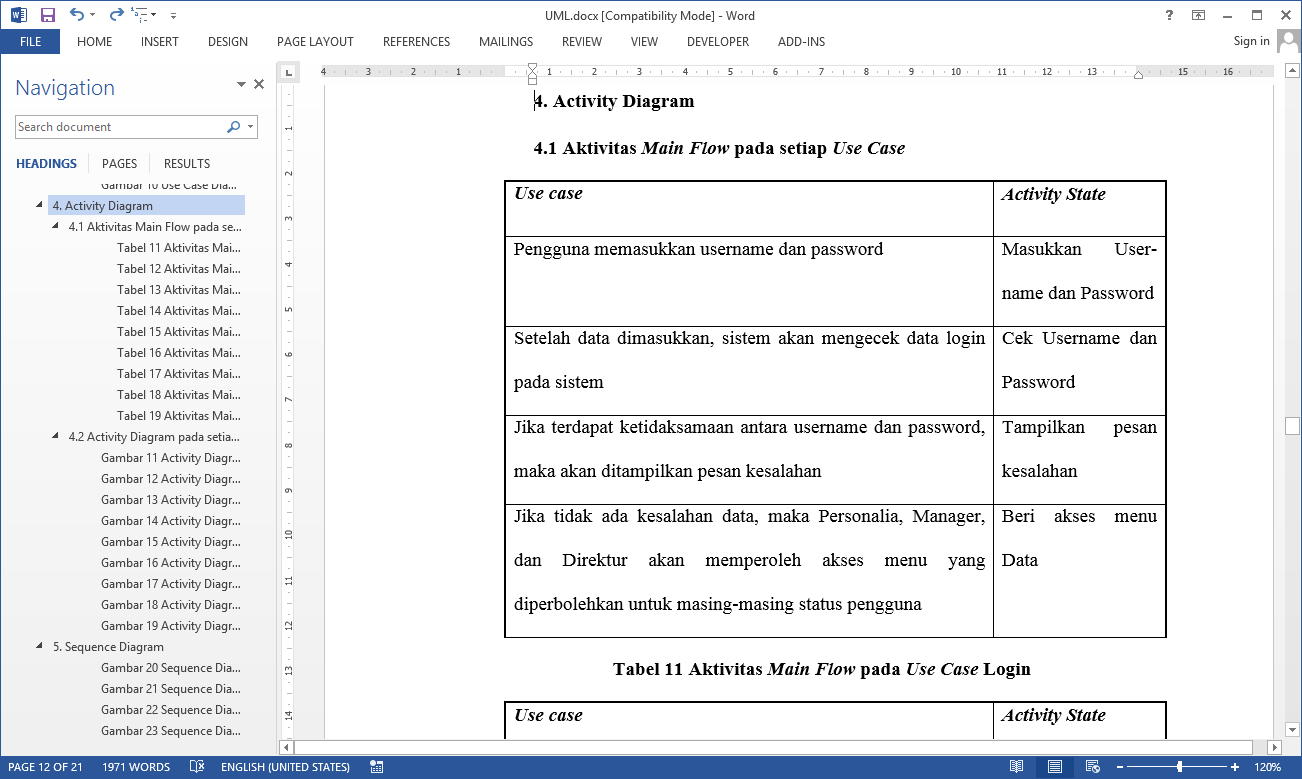Image resolution: width=1302 pixels, height=779 pixels.
Task: Open Ribbon Display Options
Action: [1198, 15]
